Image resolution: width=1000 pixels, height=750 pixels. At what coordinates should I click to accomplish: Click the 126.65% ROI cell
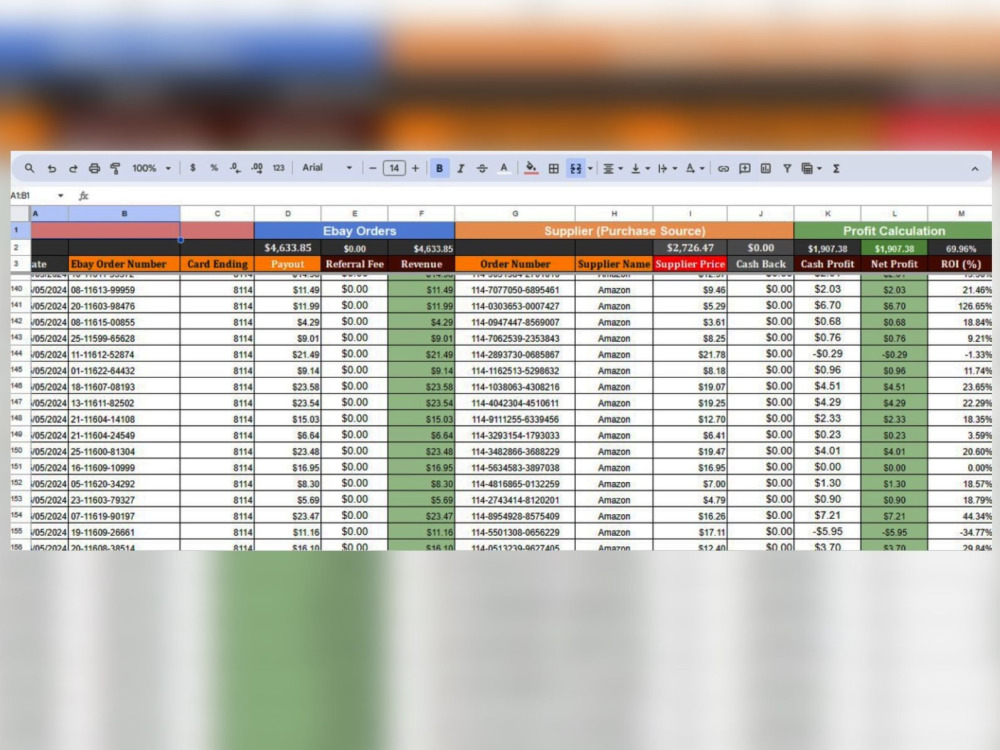tap(960, 306)
